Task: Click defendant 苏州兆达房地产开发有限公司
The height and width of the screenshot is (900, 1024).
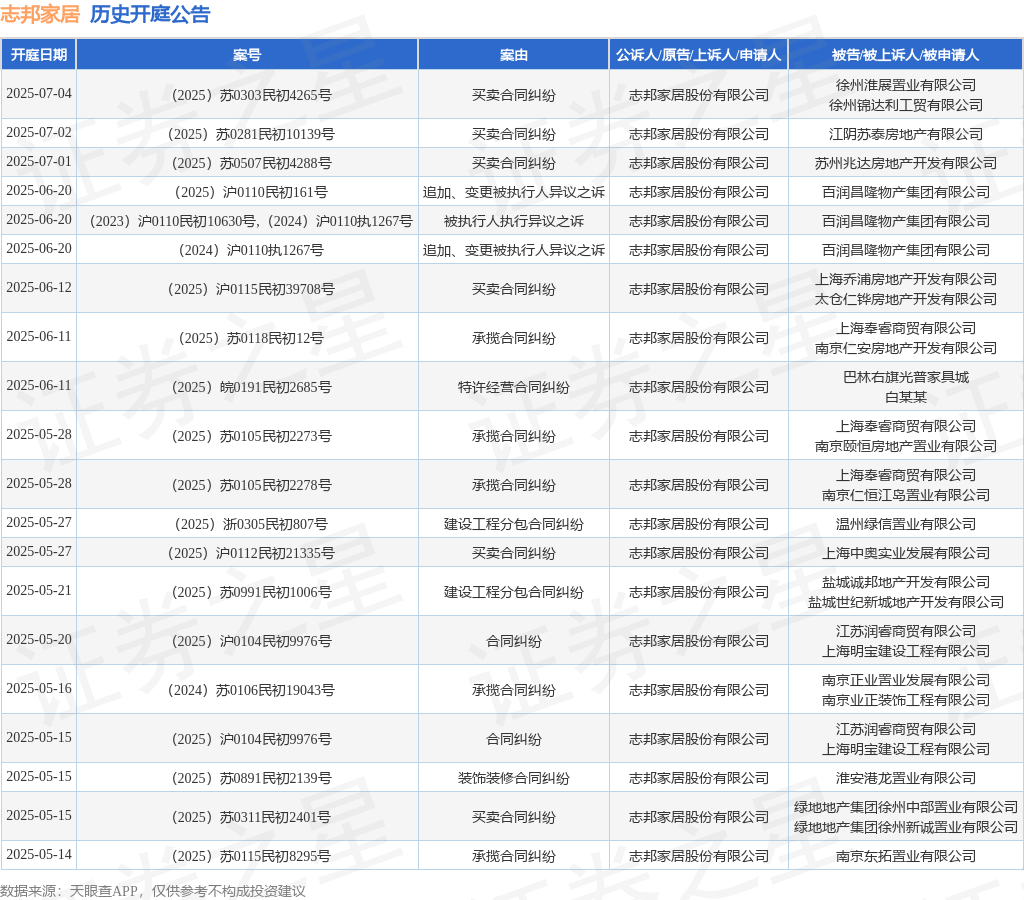Action: 905,163
